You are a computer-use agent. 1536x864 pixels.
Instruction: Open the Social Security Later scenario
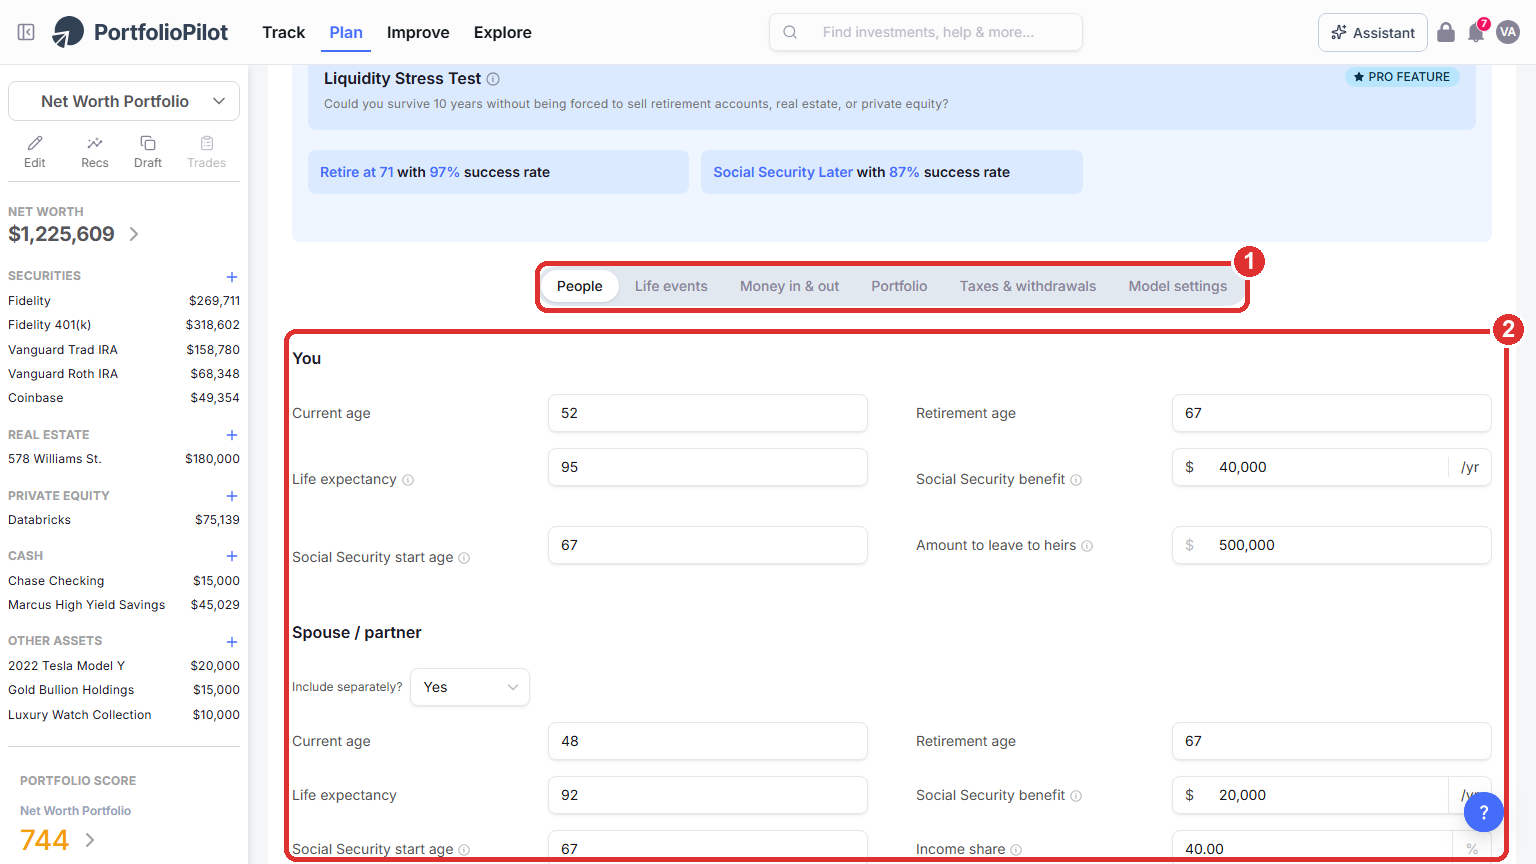tap(891, 172)
